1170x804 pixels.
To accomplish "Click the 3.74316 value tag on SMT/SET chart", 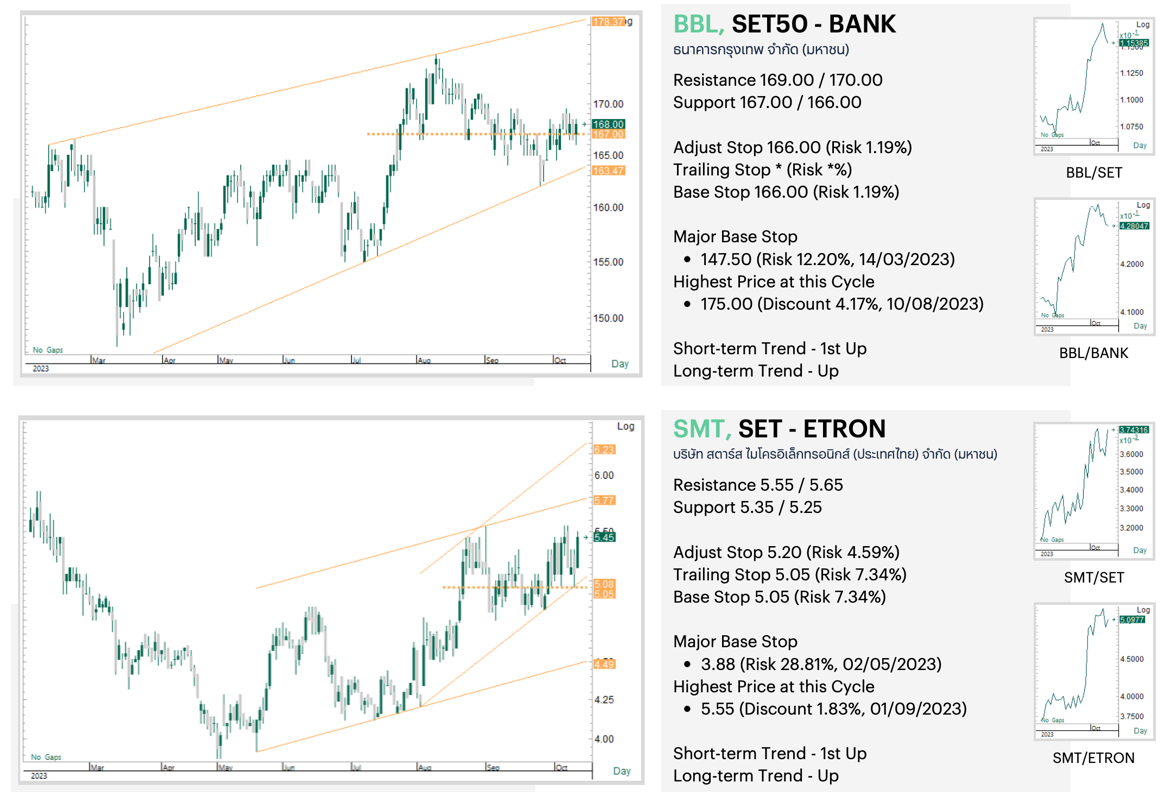I will pyautogui.click(x=1133, y=429).
